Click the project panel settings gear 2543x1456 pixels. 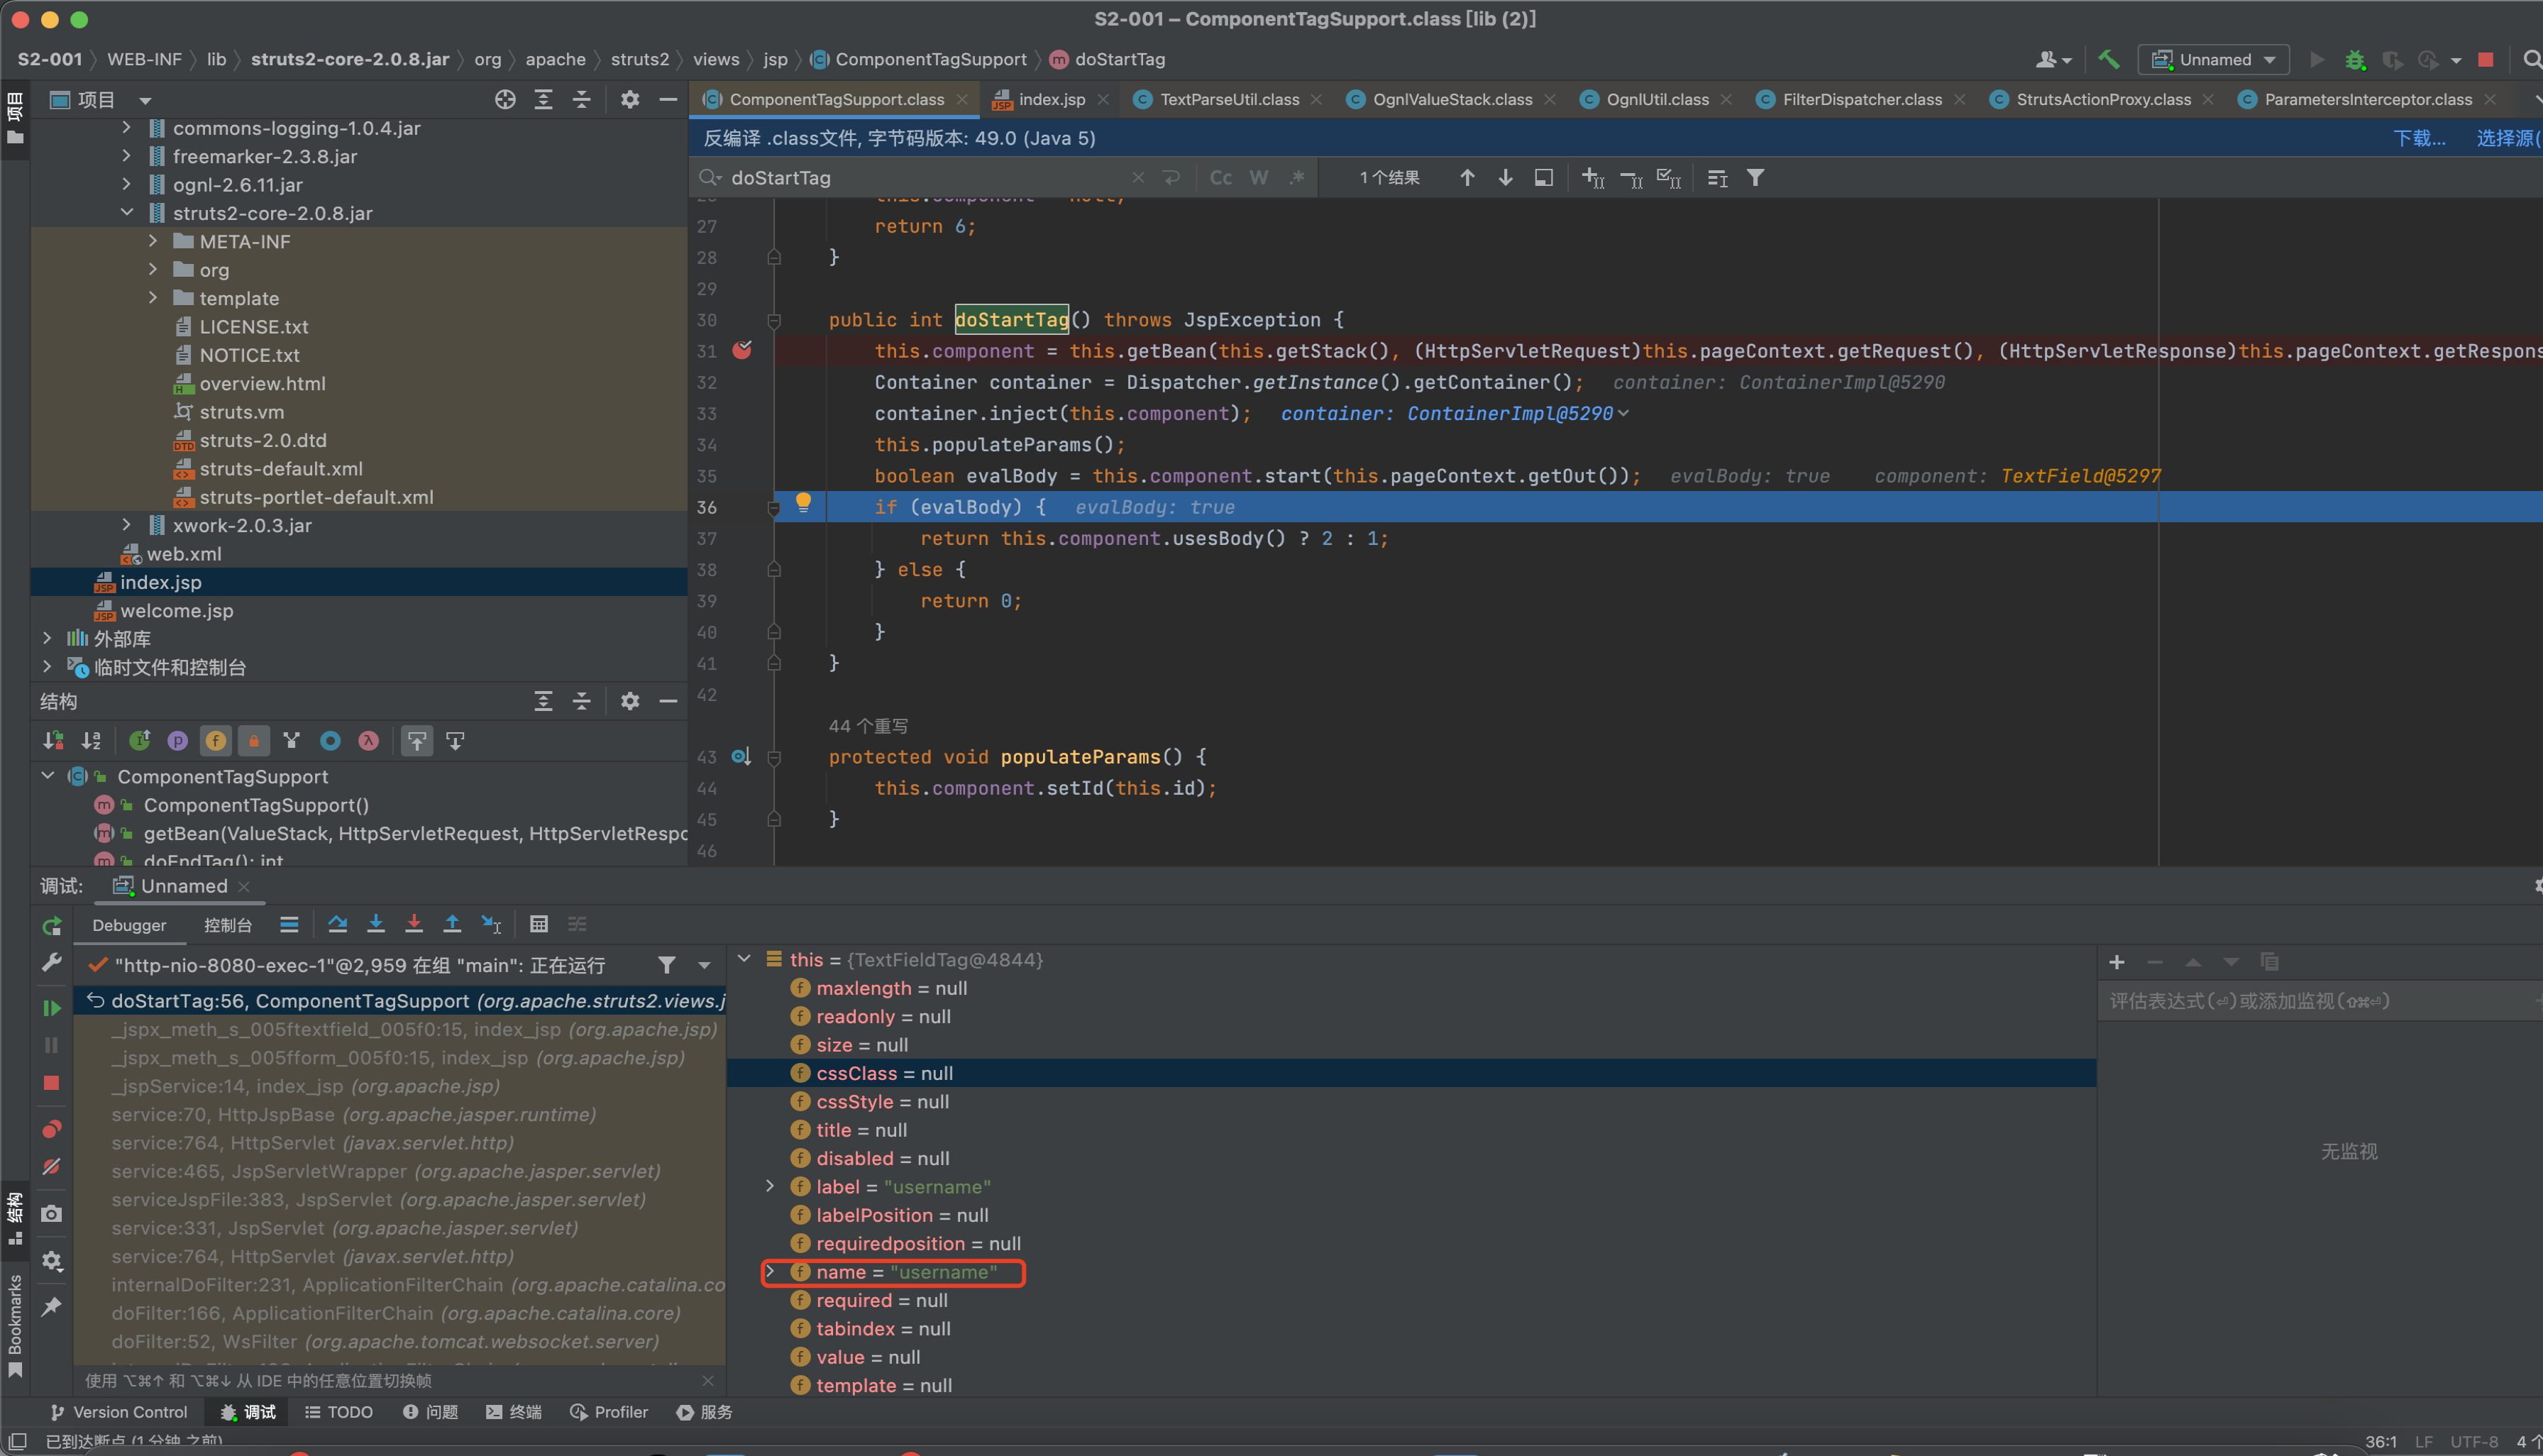pyautogui.click(x=629, y=99)
